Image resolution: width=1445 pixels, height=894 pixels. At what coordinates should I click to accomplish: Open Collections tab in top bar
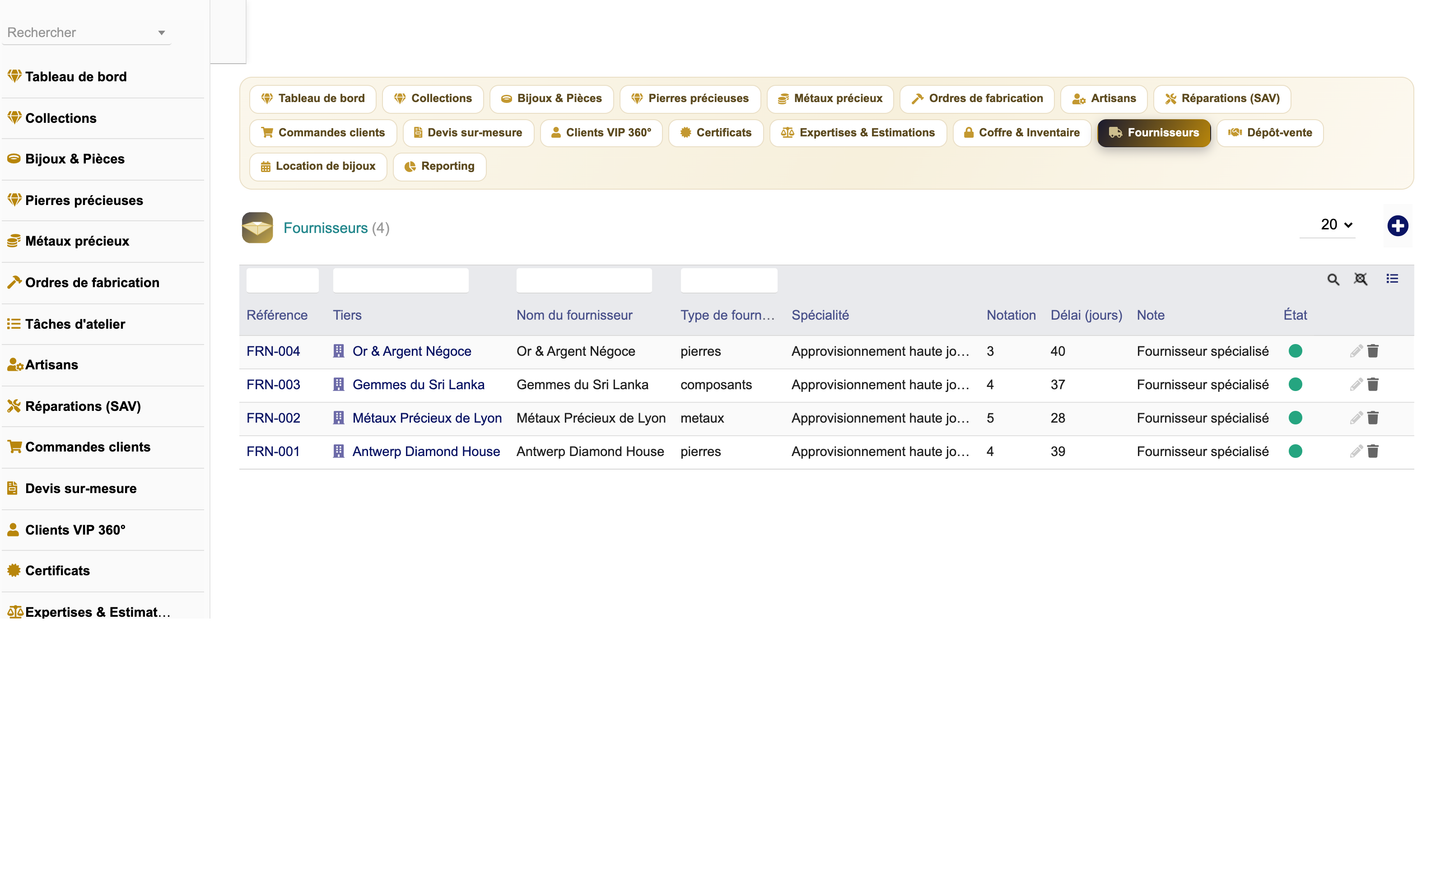433,99
